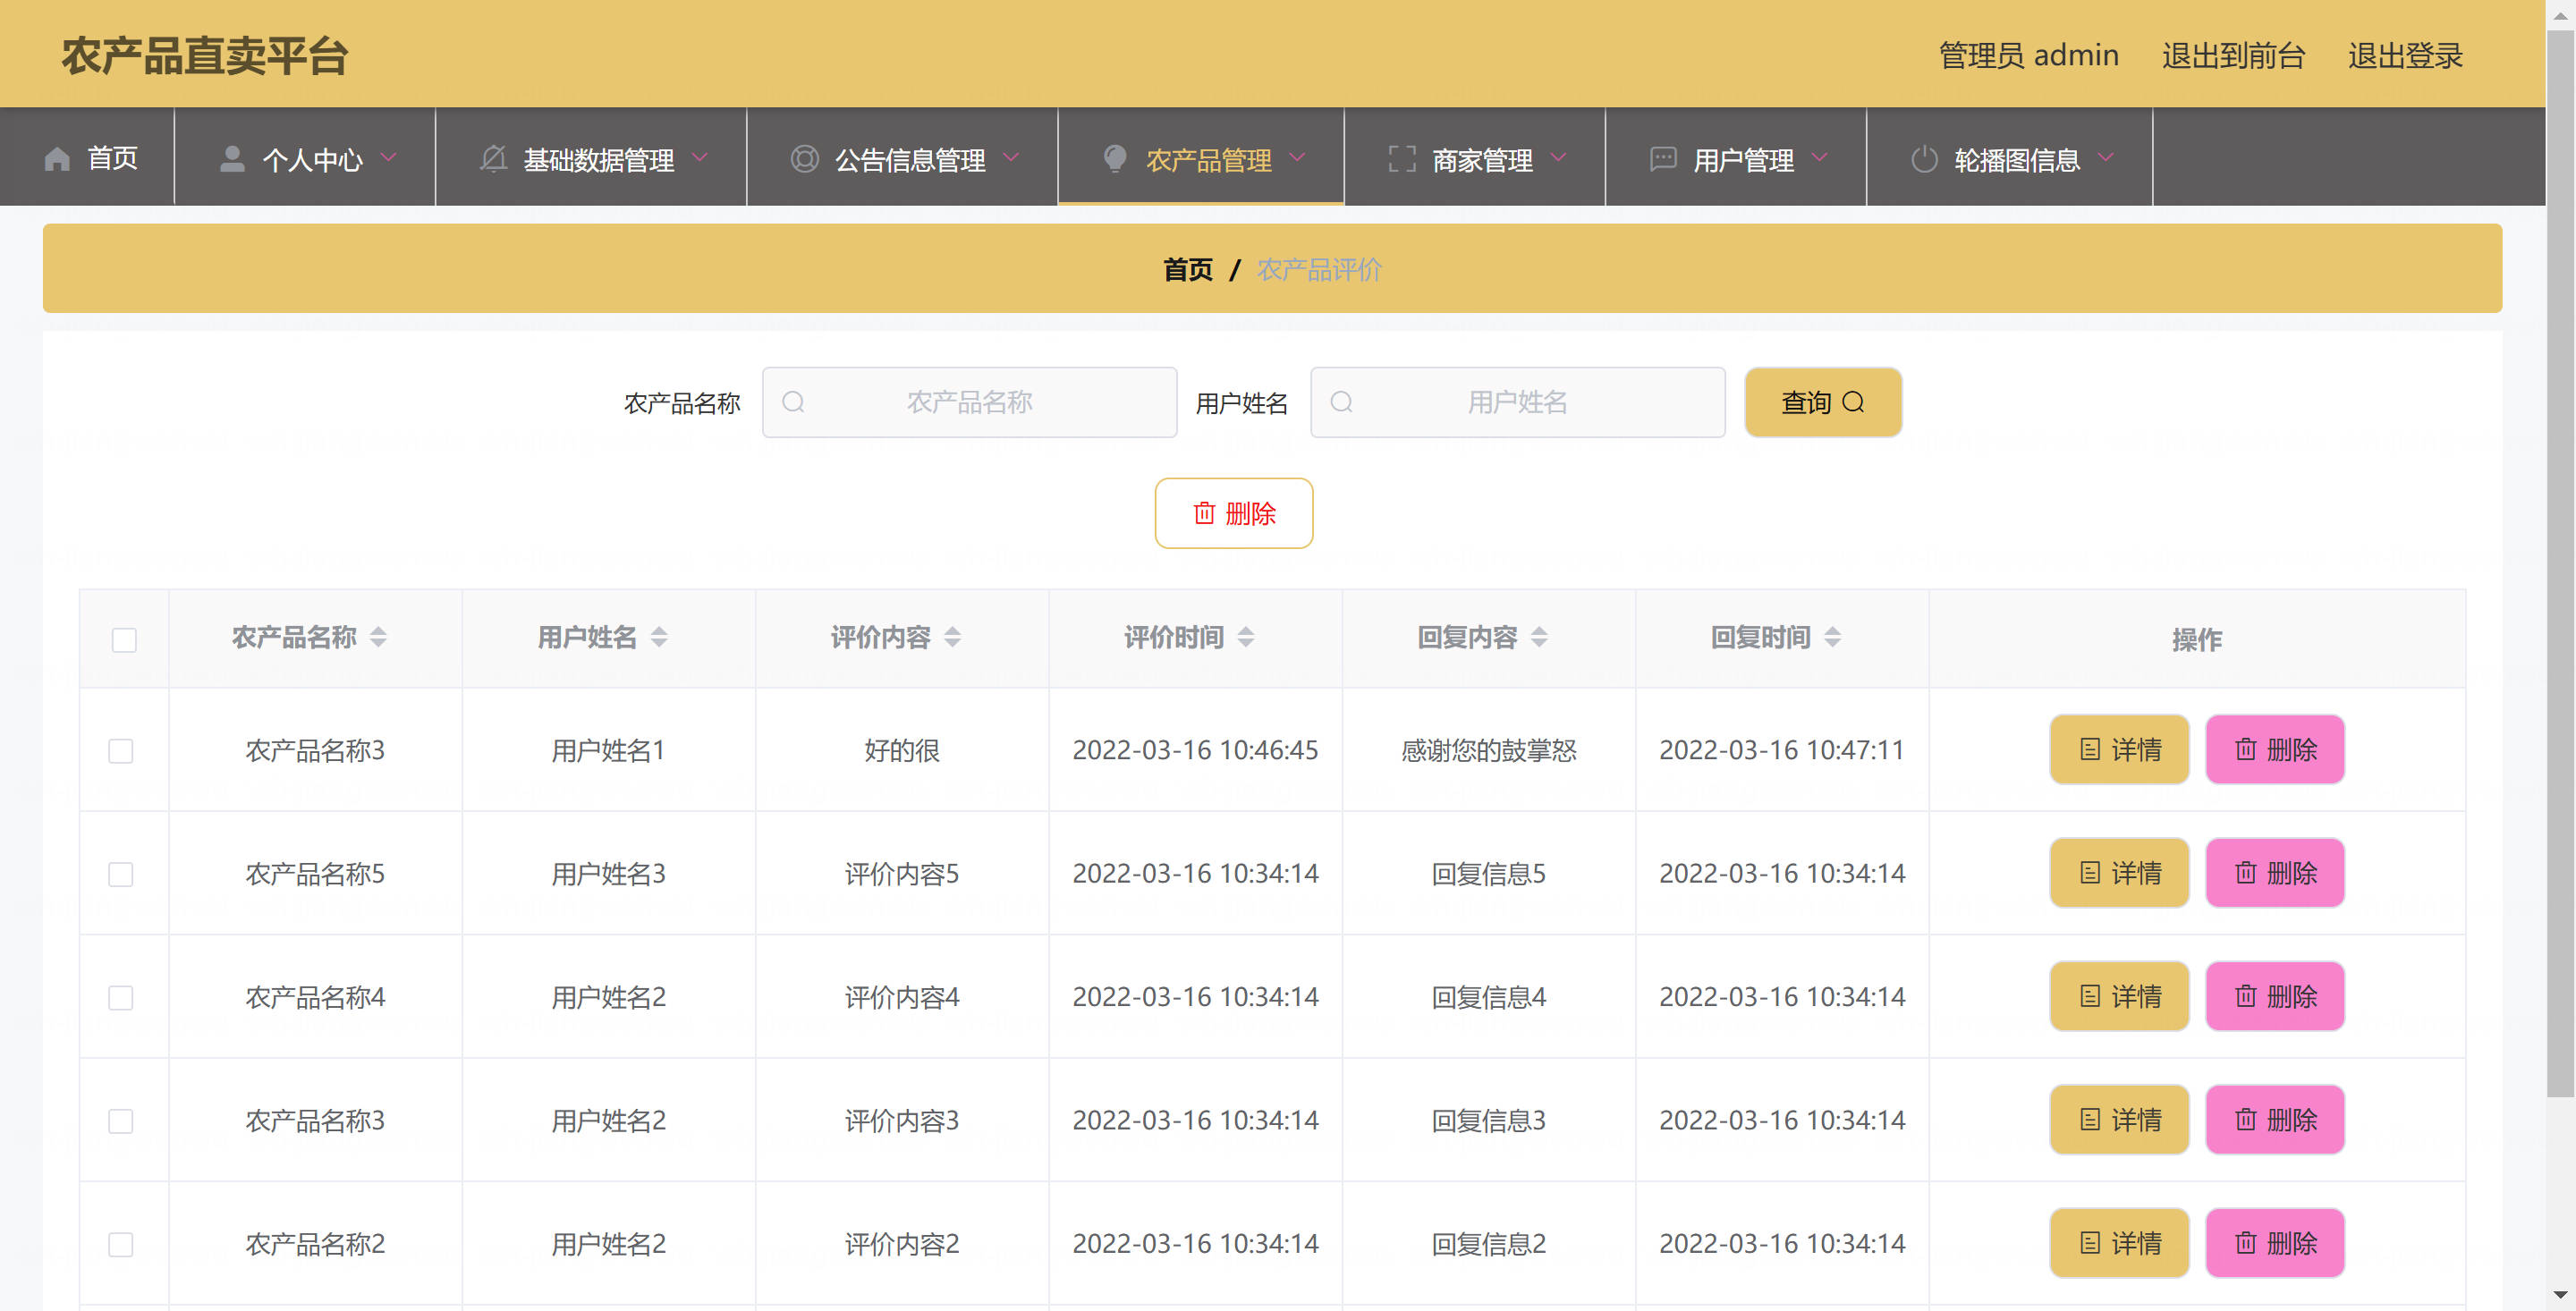Open the 公告信息管理 menu
The width and height of the screenshot is (2576, 1311).
point(902,158)
